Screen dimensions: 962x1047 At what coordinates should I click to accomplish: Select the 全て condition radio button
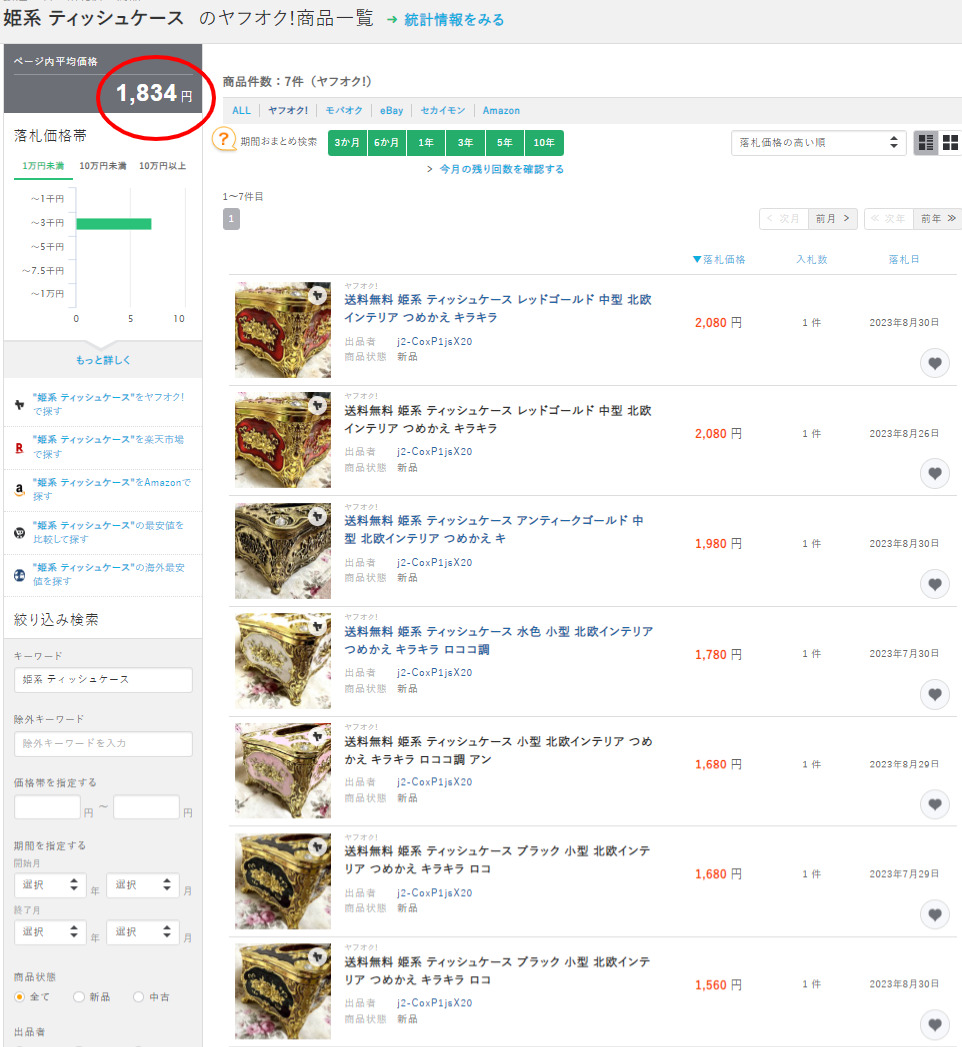(x=20, y=997)
